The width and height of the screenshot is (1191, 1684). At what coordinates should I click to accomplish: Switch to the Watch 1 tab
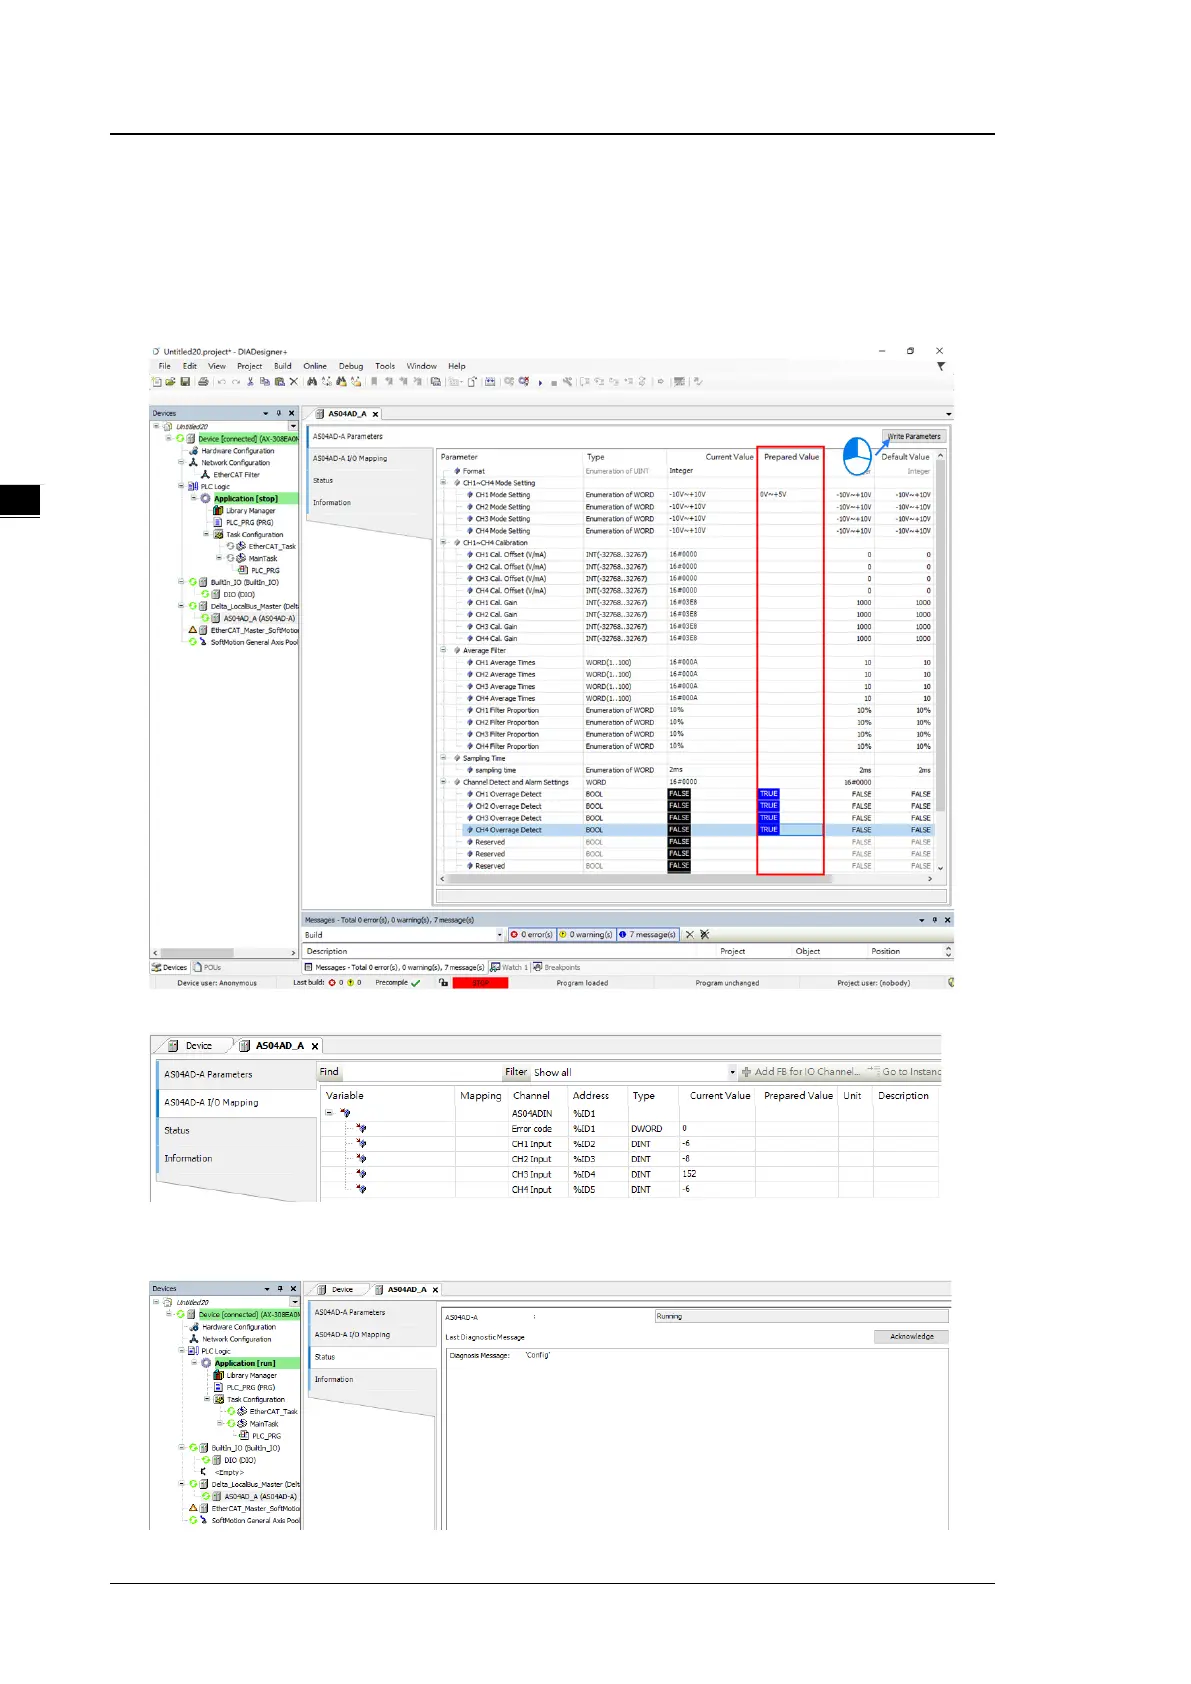point(509,968)
